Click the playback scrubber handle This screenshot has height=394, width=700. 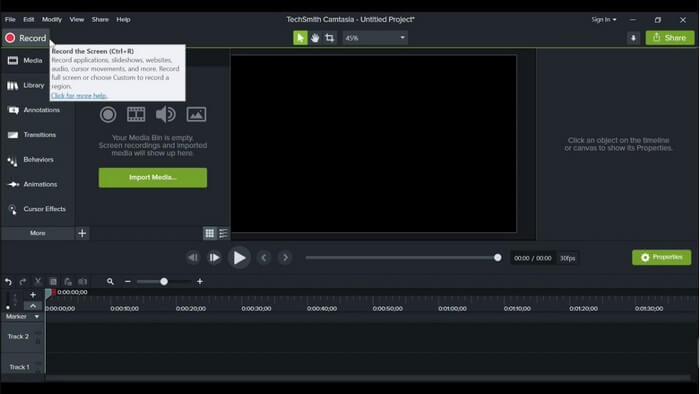[497, 257]
